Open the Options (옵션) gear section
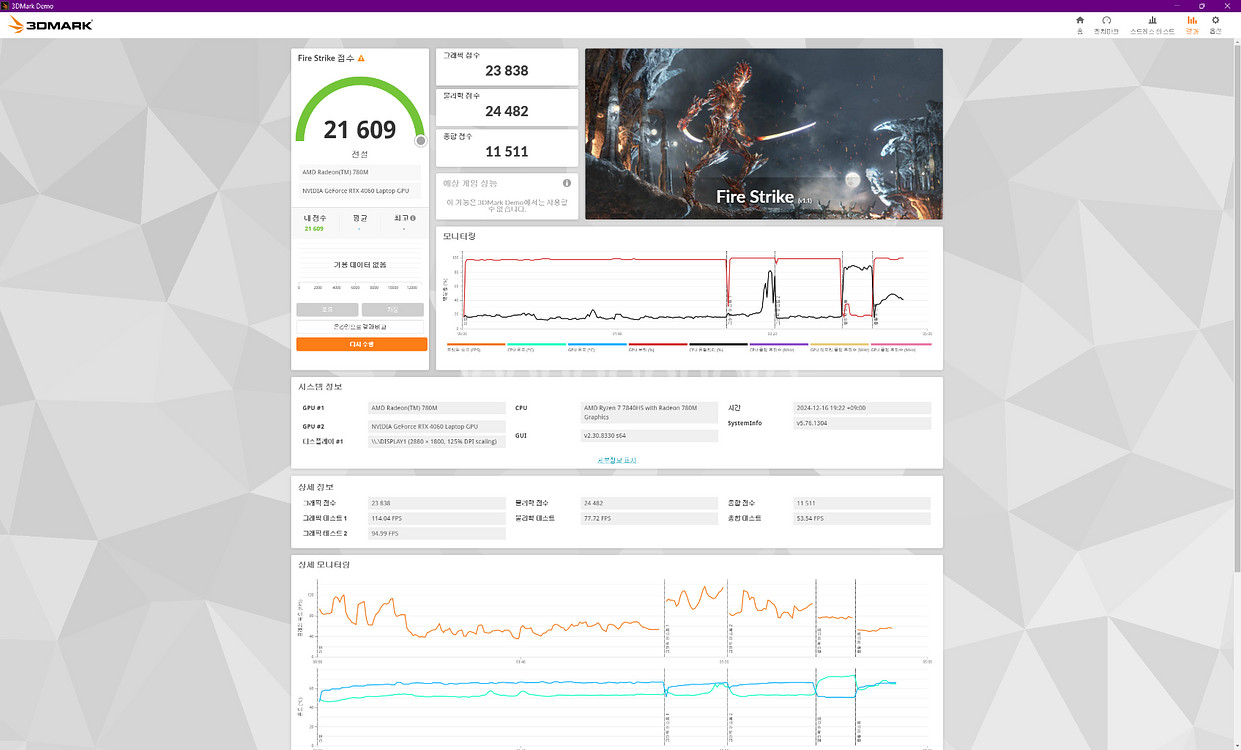1241x750 pixels. tap(1216, 25)
